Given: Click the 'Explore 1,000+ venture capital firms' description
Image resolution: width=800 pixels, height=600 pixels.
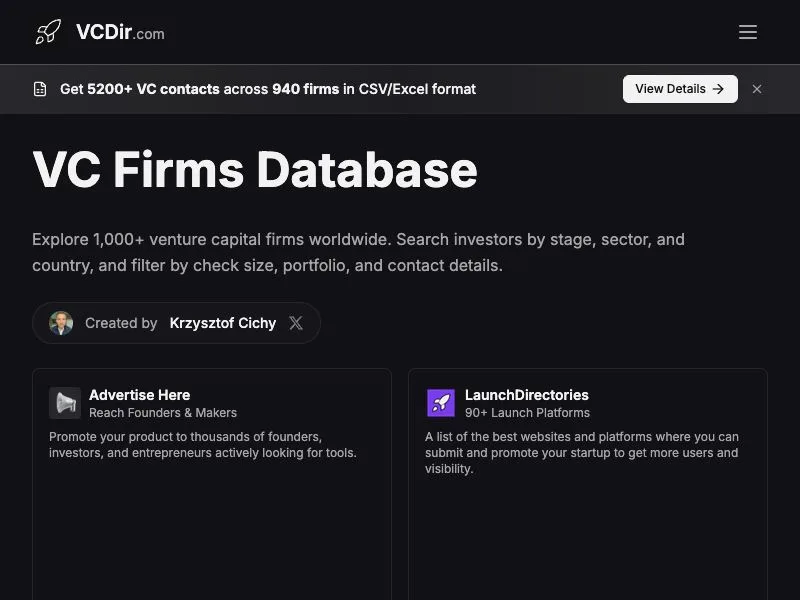Looking at the screenshot, I should pos(358,253).
